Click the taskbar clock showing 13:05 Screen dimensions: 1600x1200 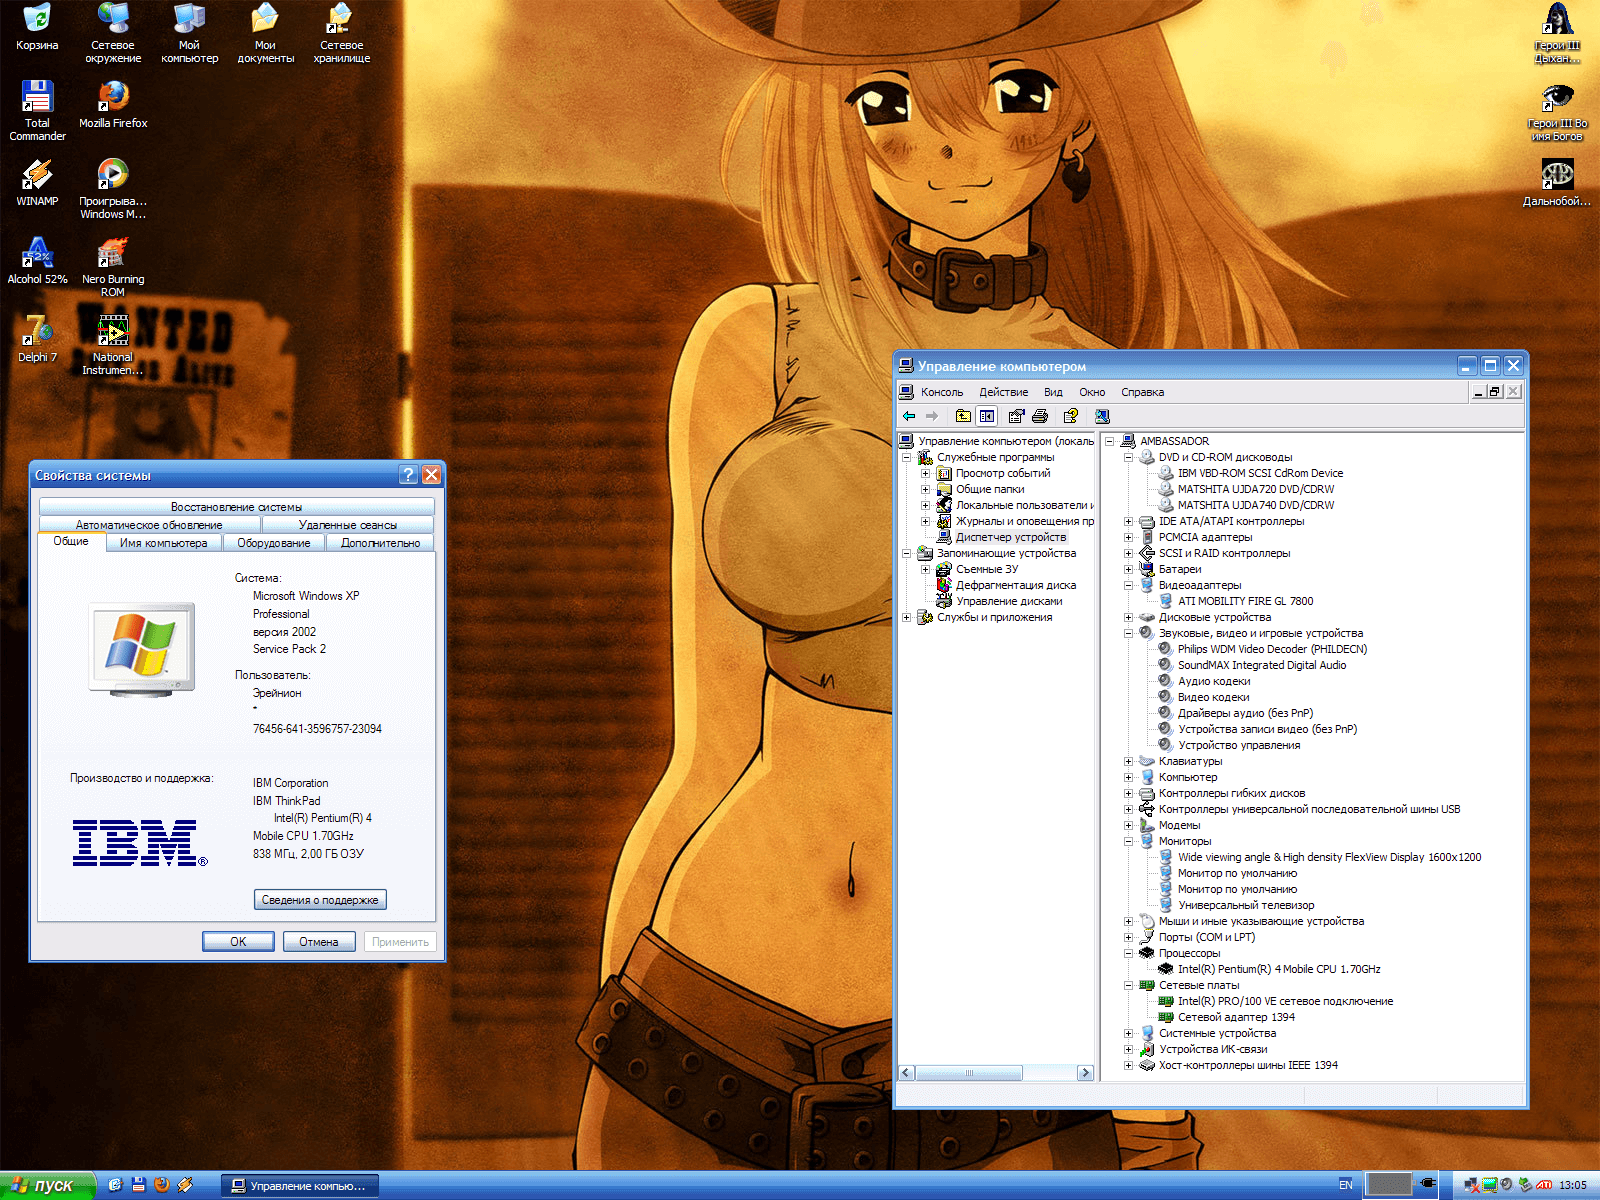pyautogui.click(x=1572, y=1185)
